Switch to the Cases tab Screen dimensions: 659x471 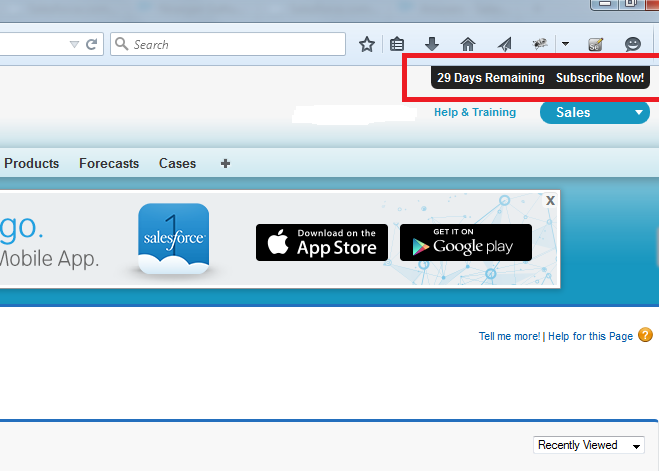point(177,163)
